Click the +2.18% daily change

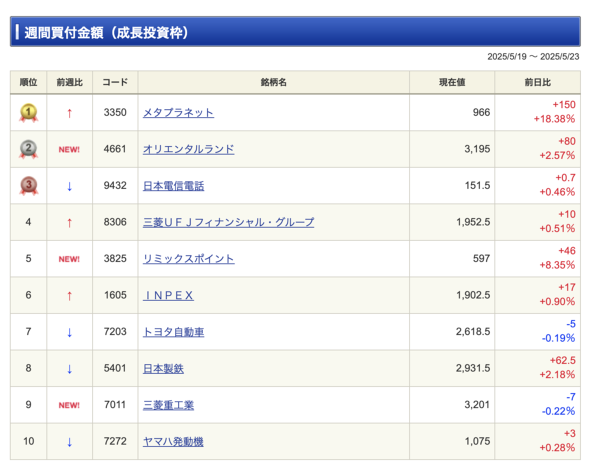click(x=557, y=374)
